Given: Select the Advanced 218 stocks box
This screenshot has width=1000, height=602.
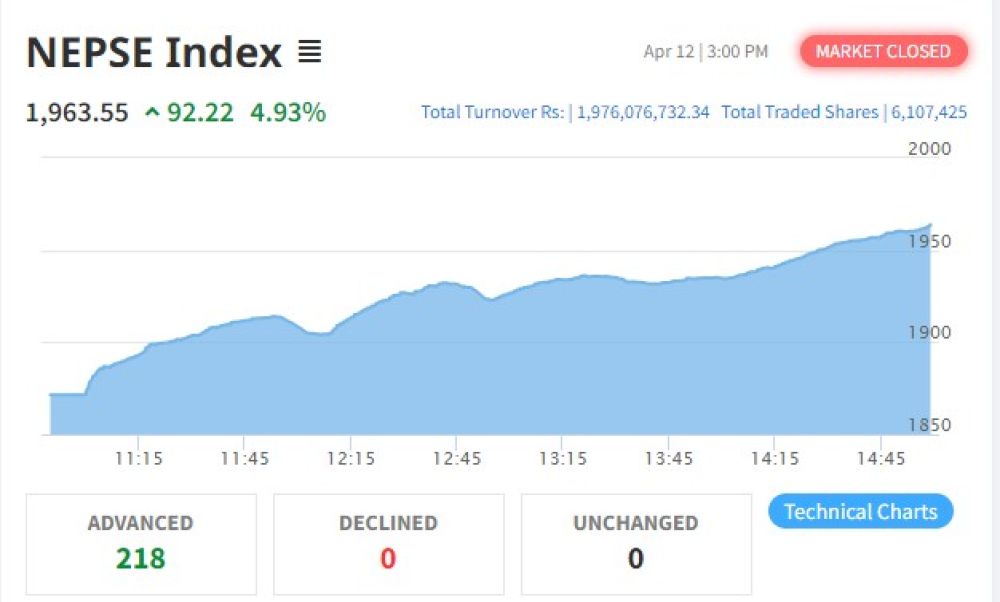Looking at the screenshot, I should [x=141, y=544].
